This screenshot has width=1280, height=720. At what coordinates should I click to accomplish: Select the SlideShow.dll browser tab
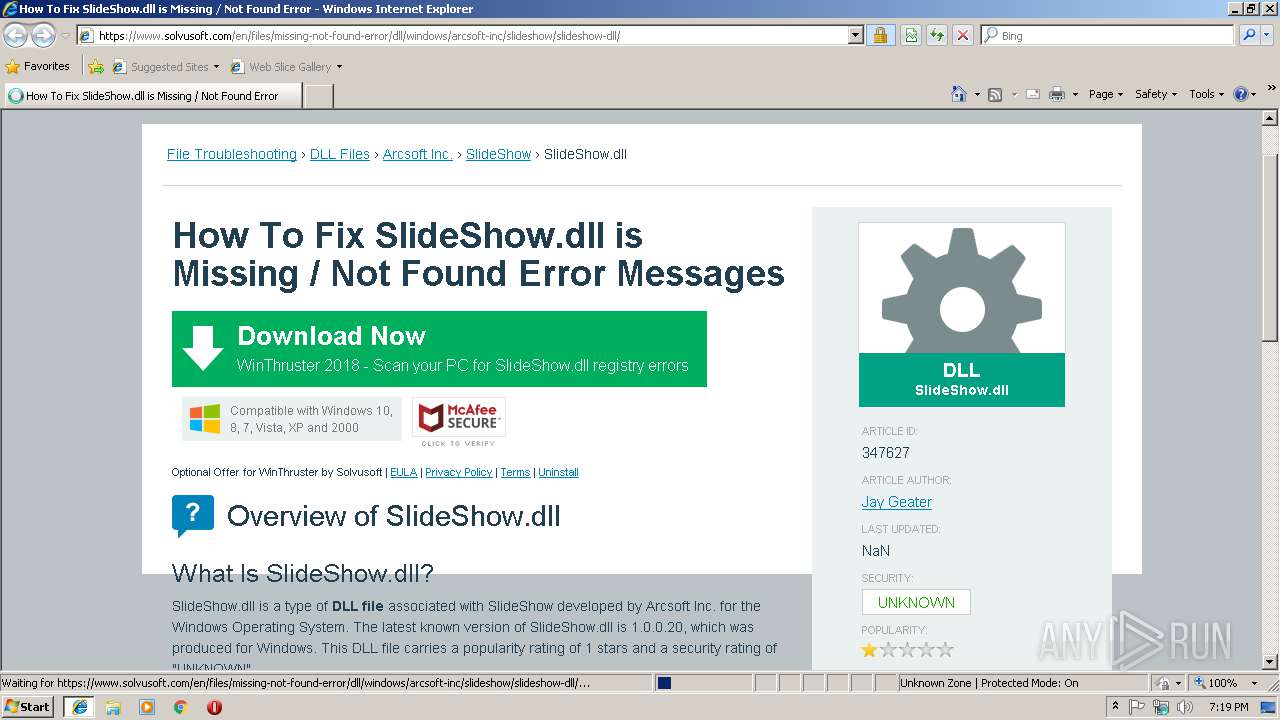pos(152,96)
